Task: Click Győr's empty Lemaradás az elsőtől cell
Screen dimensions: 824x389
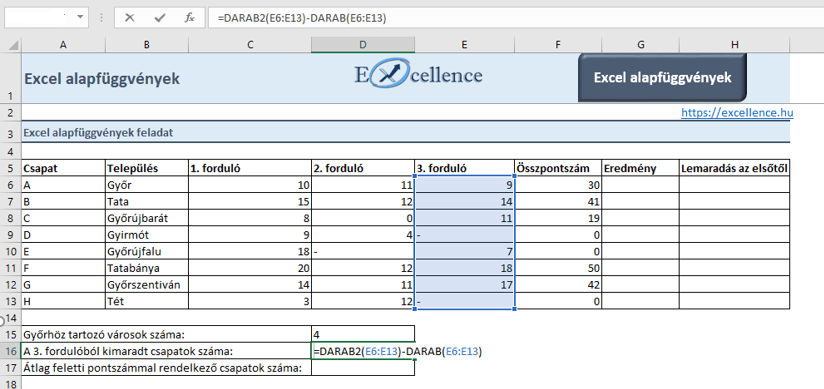Action: point(734,185)
